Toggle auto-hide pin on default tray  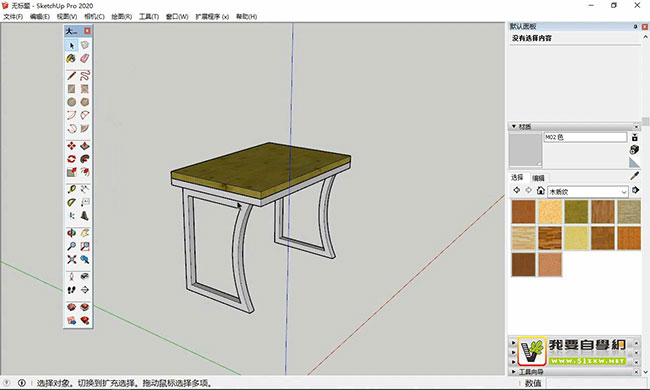[x=635, y=27]
